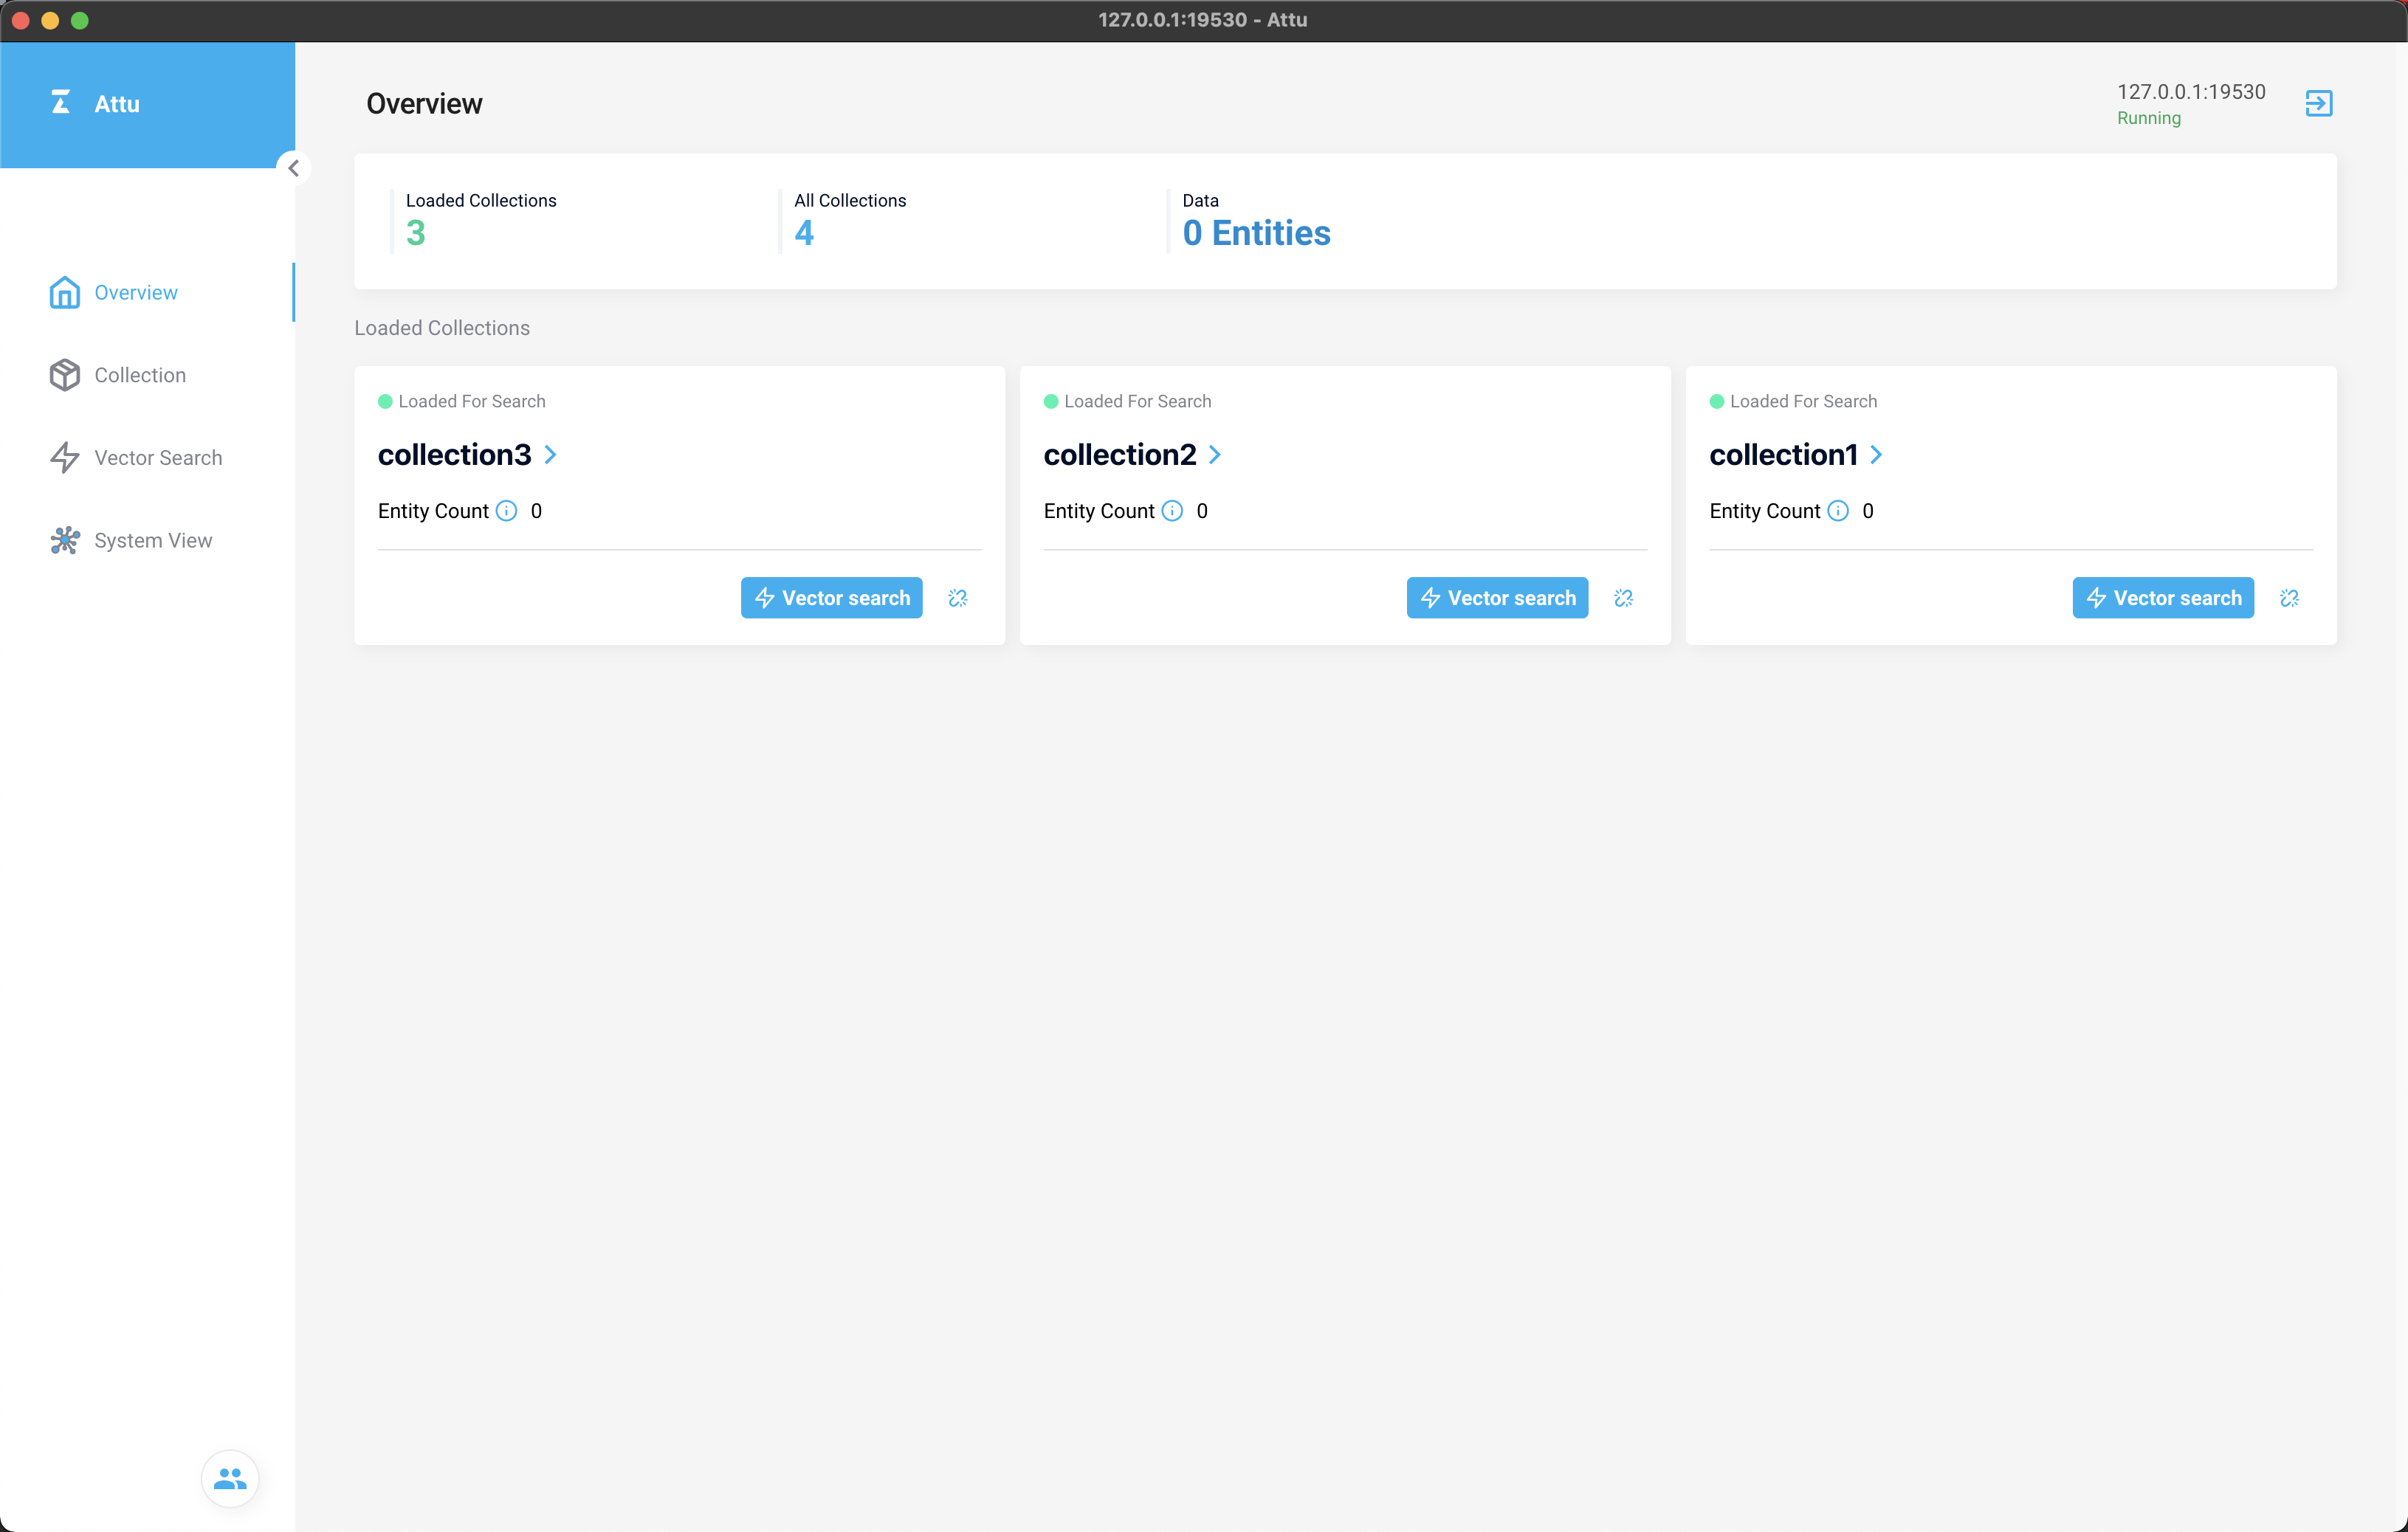This screenshot has height=1532, width=2408.
Task: Collapse the sidebar with the chevron arrow
Action: [293, 168]
